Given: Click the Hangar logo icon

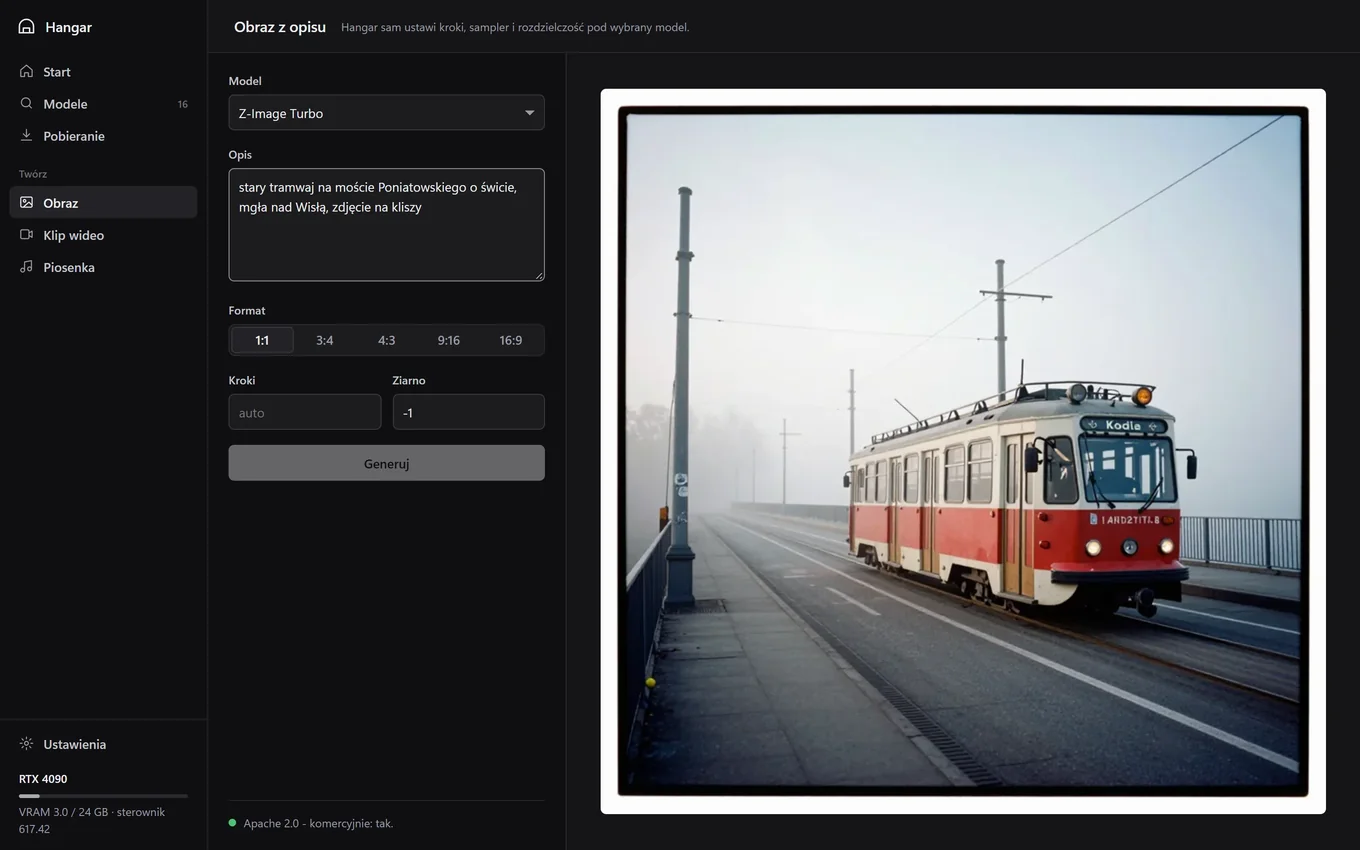Looking at the screenshot, I should (x=27, y=27).
